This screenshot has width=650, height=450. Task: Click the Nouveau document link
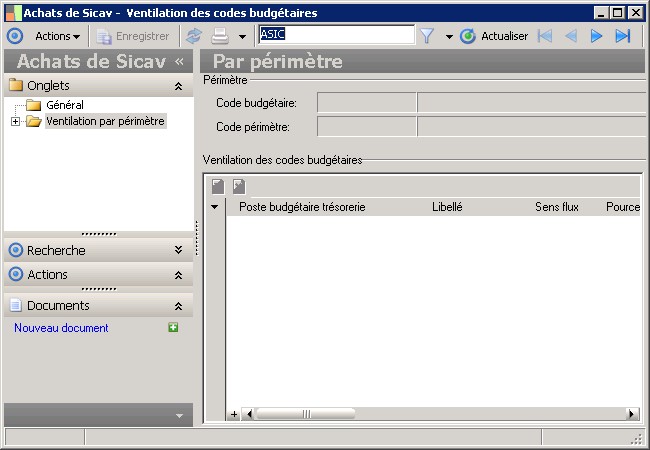pyautogui.click(x=61, y=328)
